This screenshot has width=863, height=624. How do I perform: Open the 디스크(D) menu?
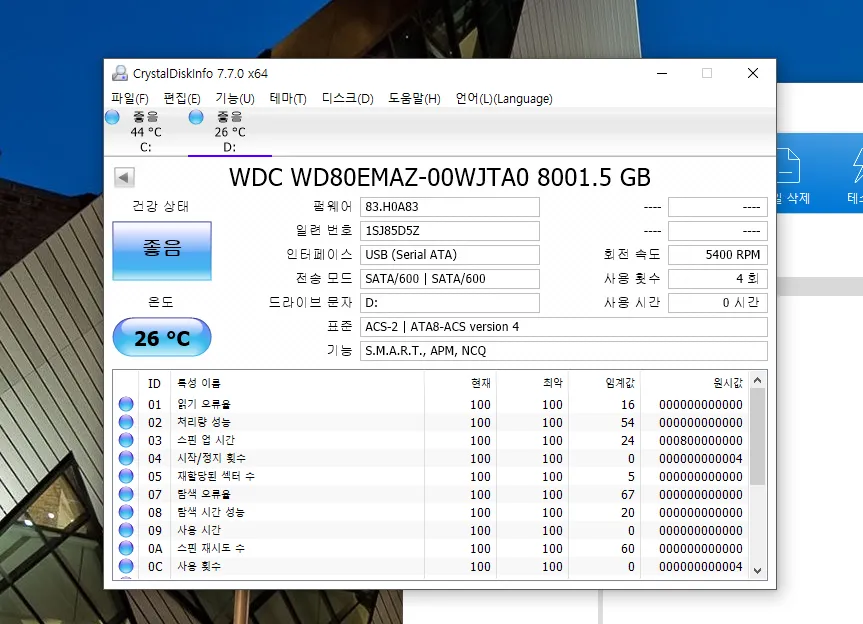point(347,98)
